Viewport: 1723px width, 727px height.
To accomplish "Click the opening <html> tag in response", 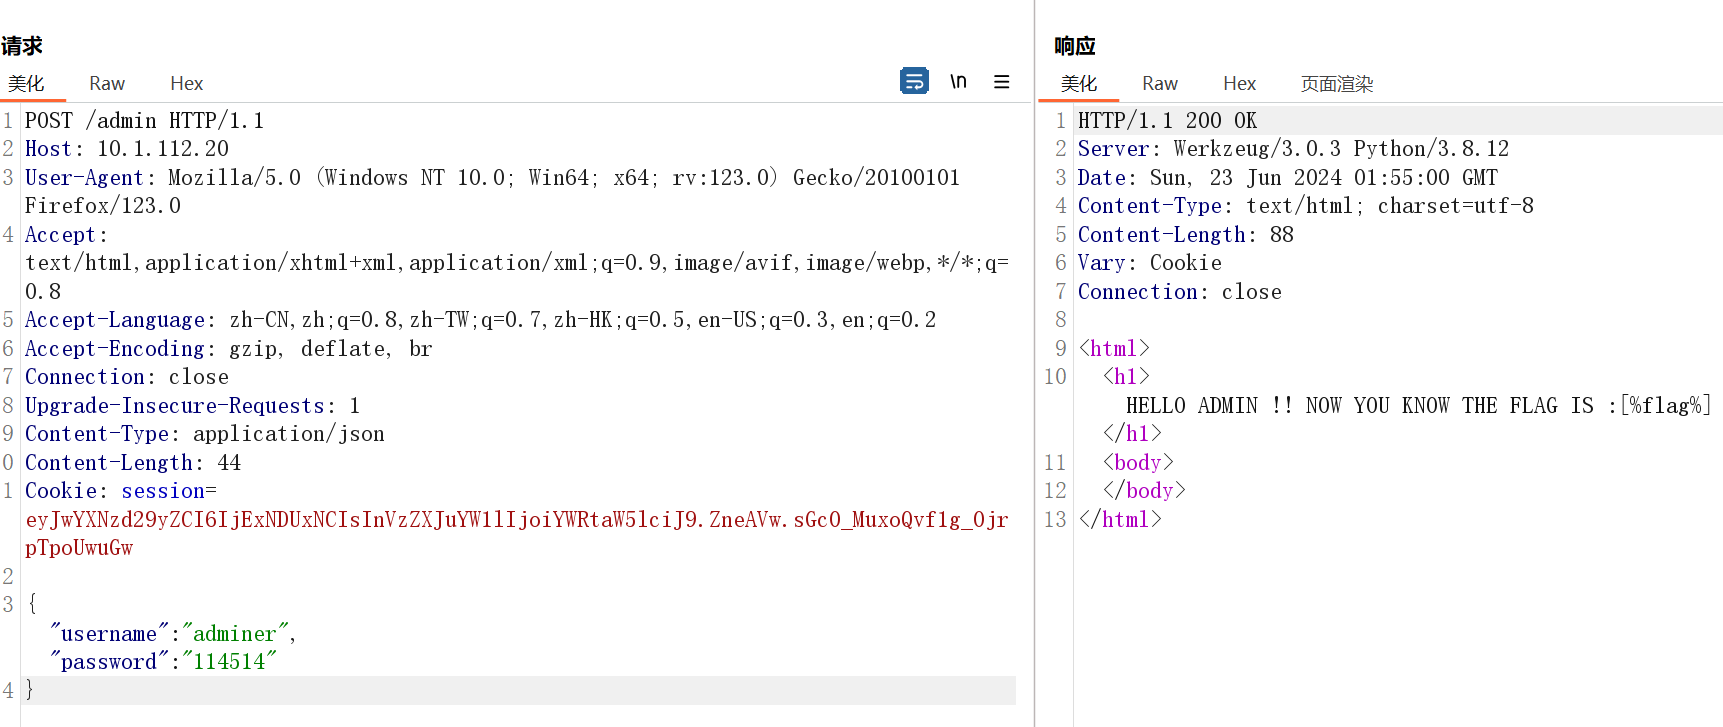I will [1114, 349].
